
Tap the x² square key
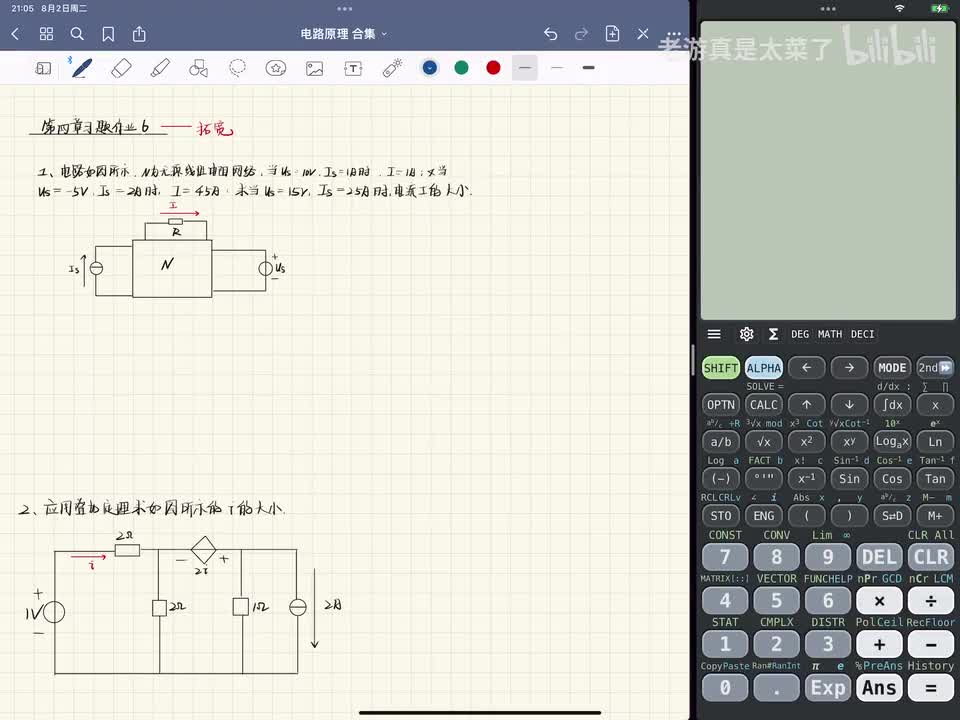(806, 441)
